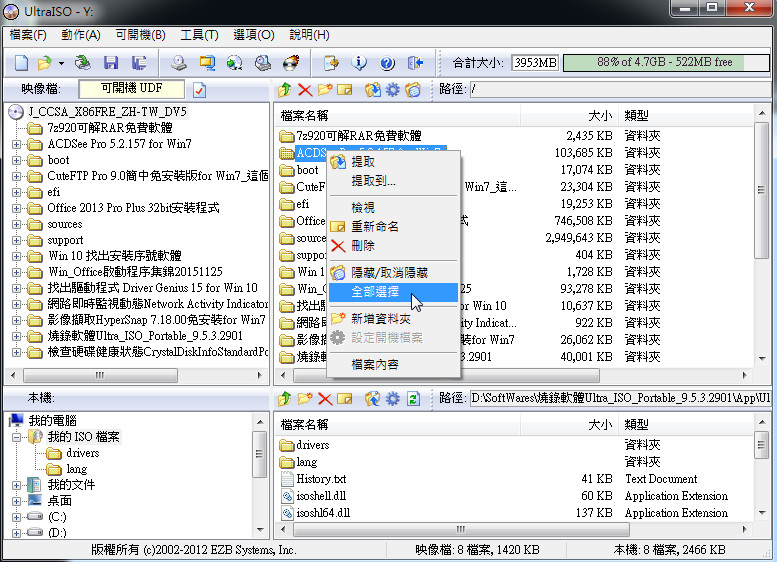Expand the sources folder tree node
Screen dimensions: 777x562
16,225
